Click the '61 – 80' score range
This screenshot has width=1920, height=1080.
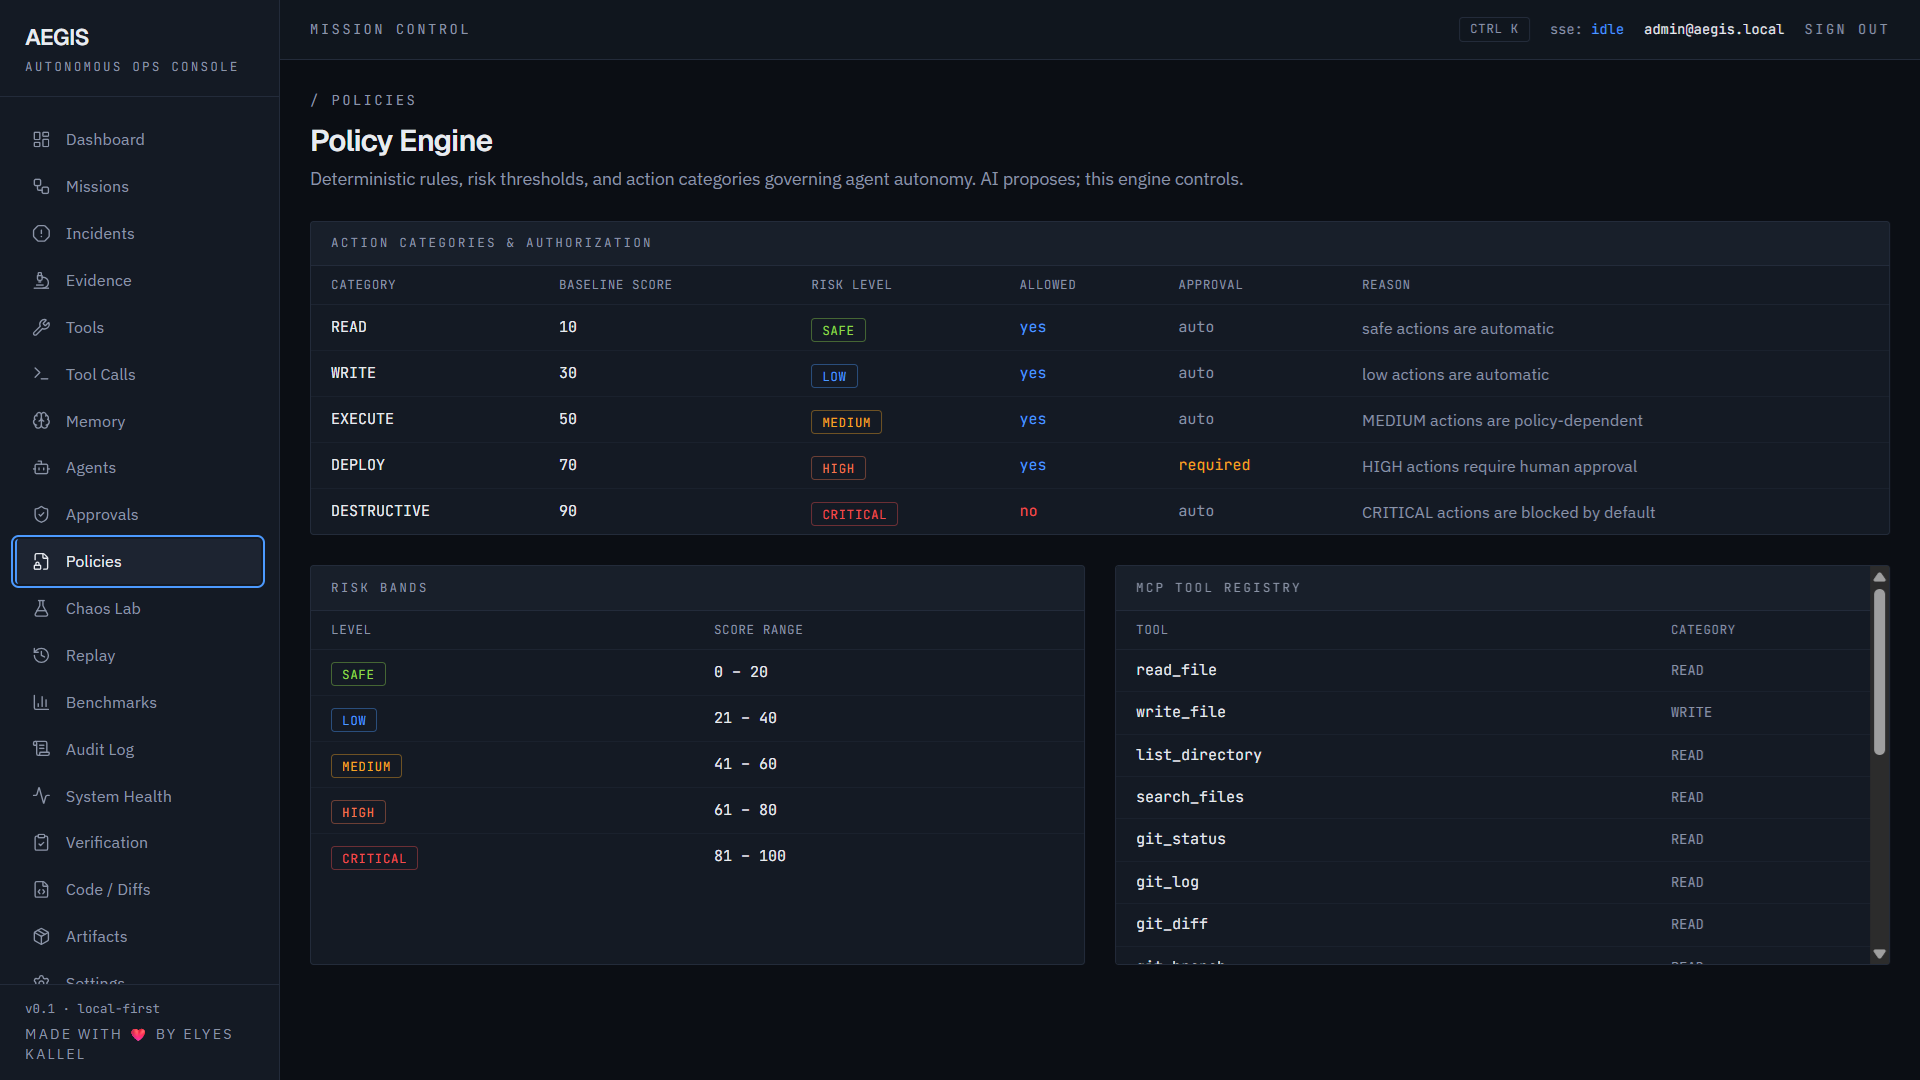[745, 810]
